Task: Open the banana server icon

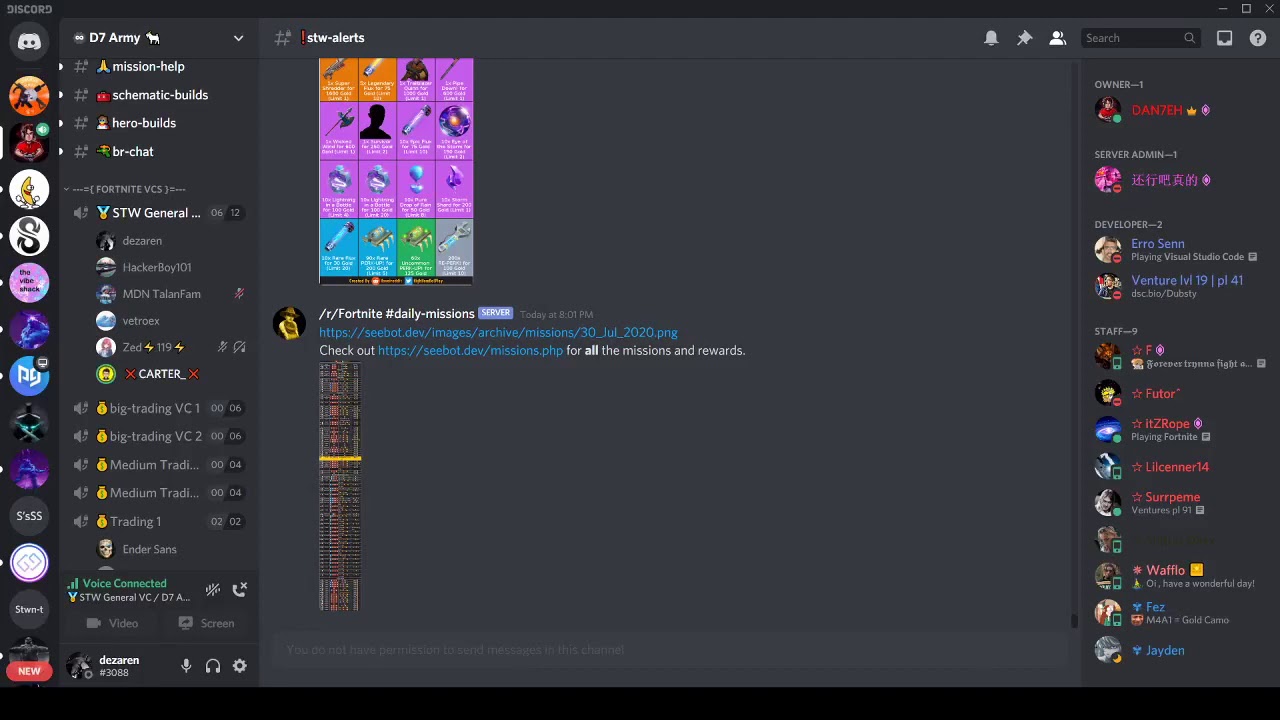Action: point(29,189)
